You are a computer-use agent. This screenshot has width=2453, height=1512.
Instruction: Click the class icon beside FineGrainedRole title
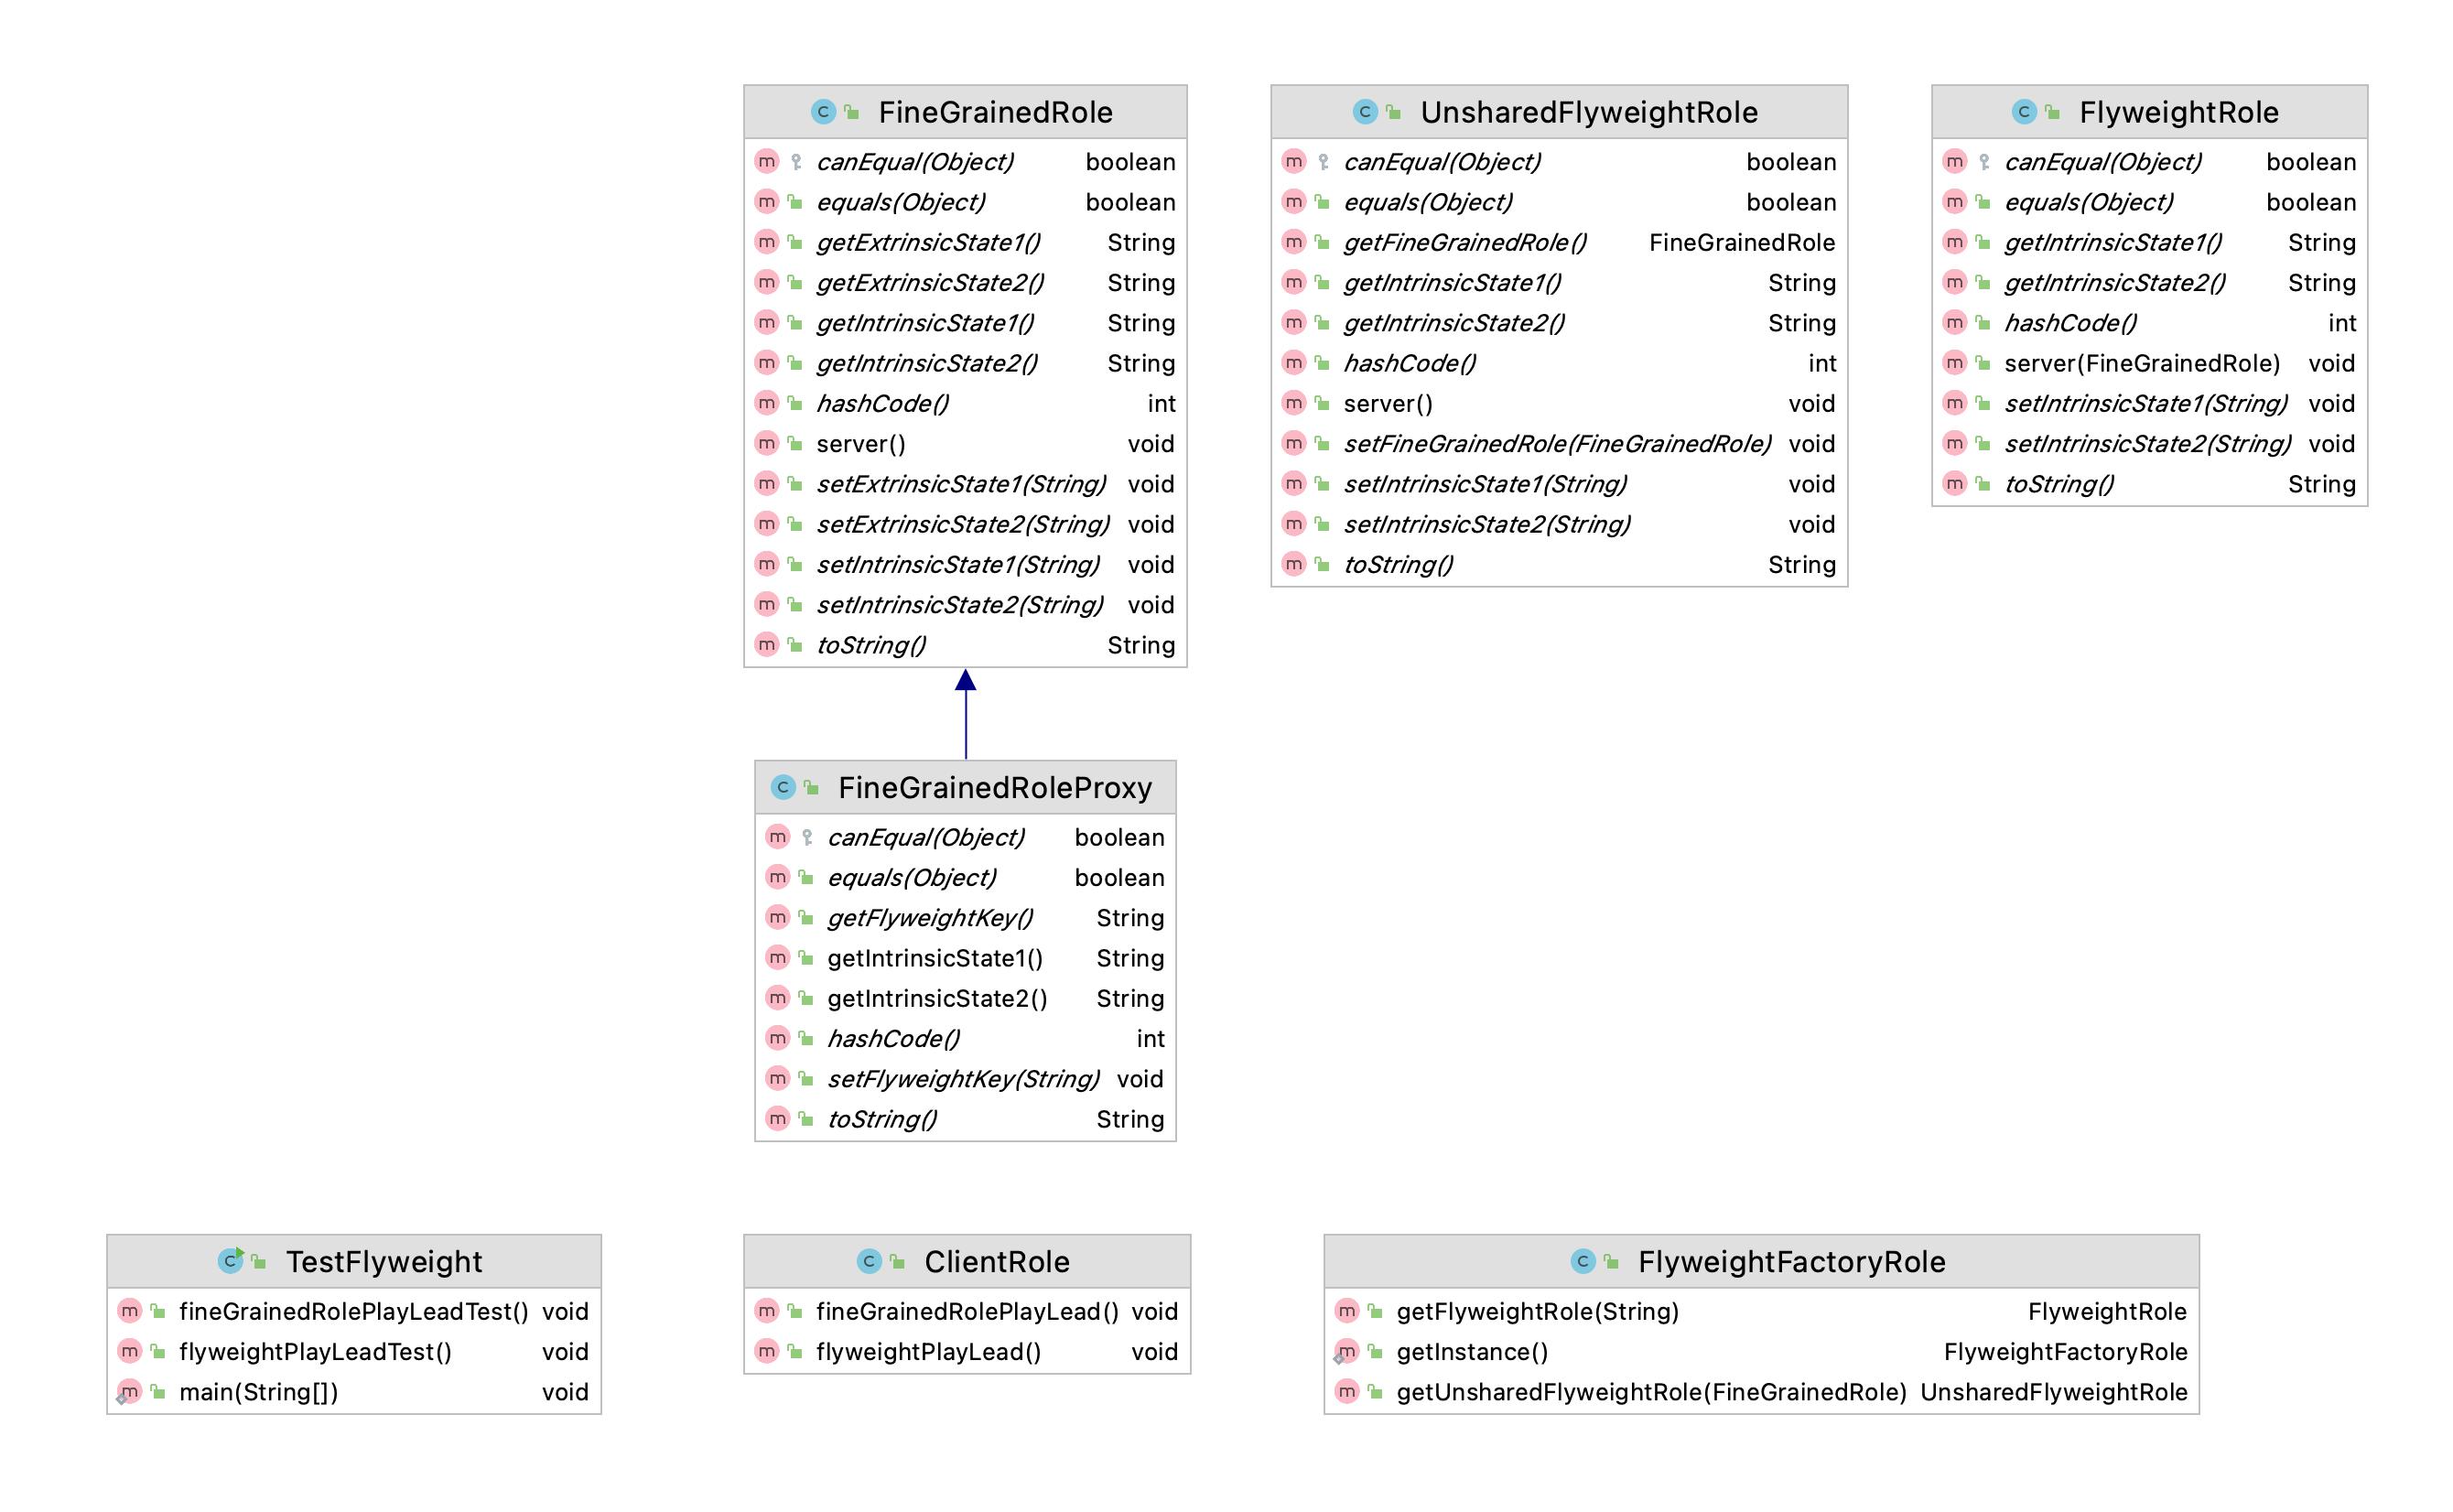(822, 112)
